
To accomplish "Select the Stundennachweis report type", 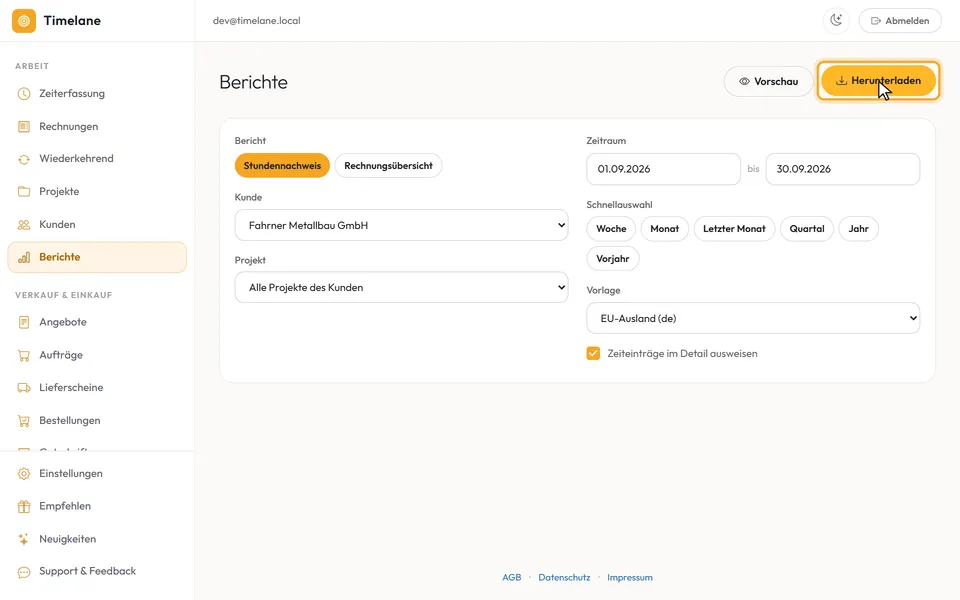I will [282, 165].
